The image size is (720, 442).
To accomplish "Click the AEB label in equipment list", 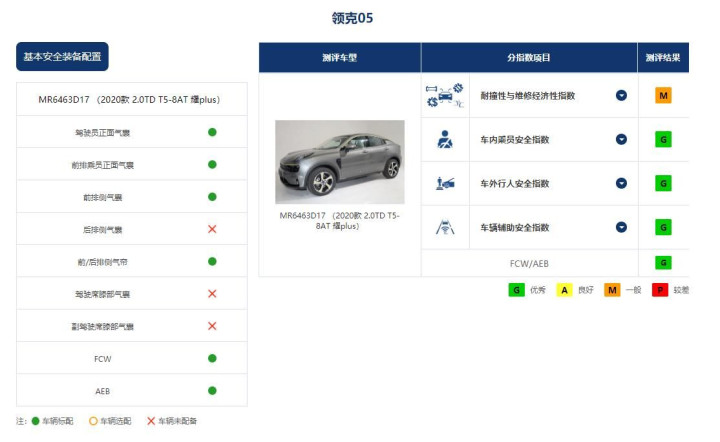I will 102,392.
